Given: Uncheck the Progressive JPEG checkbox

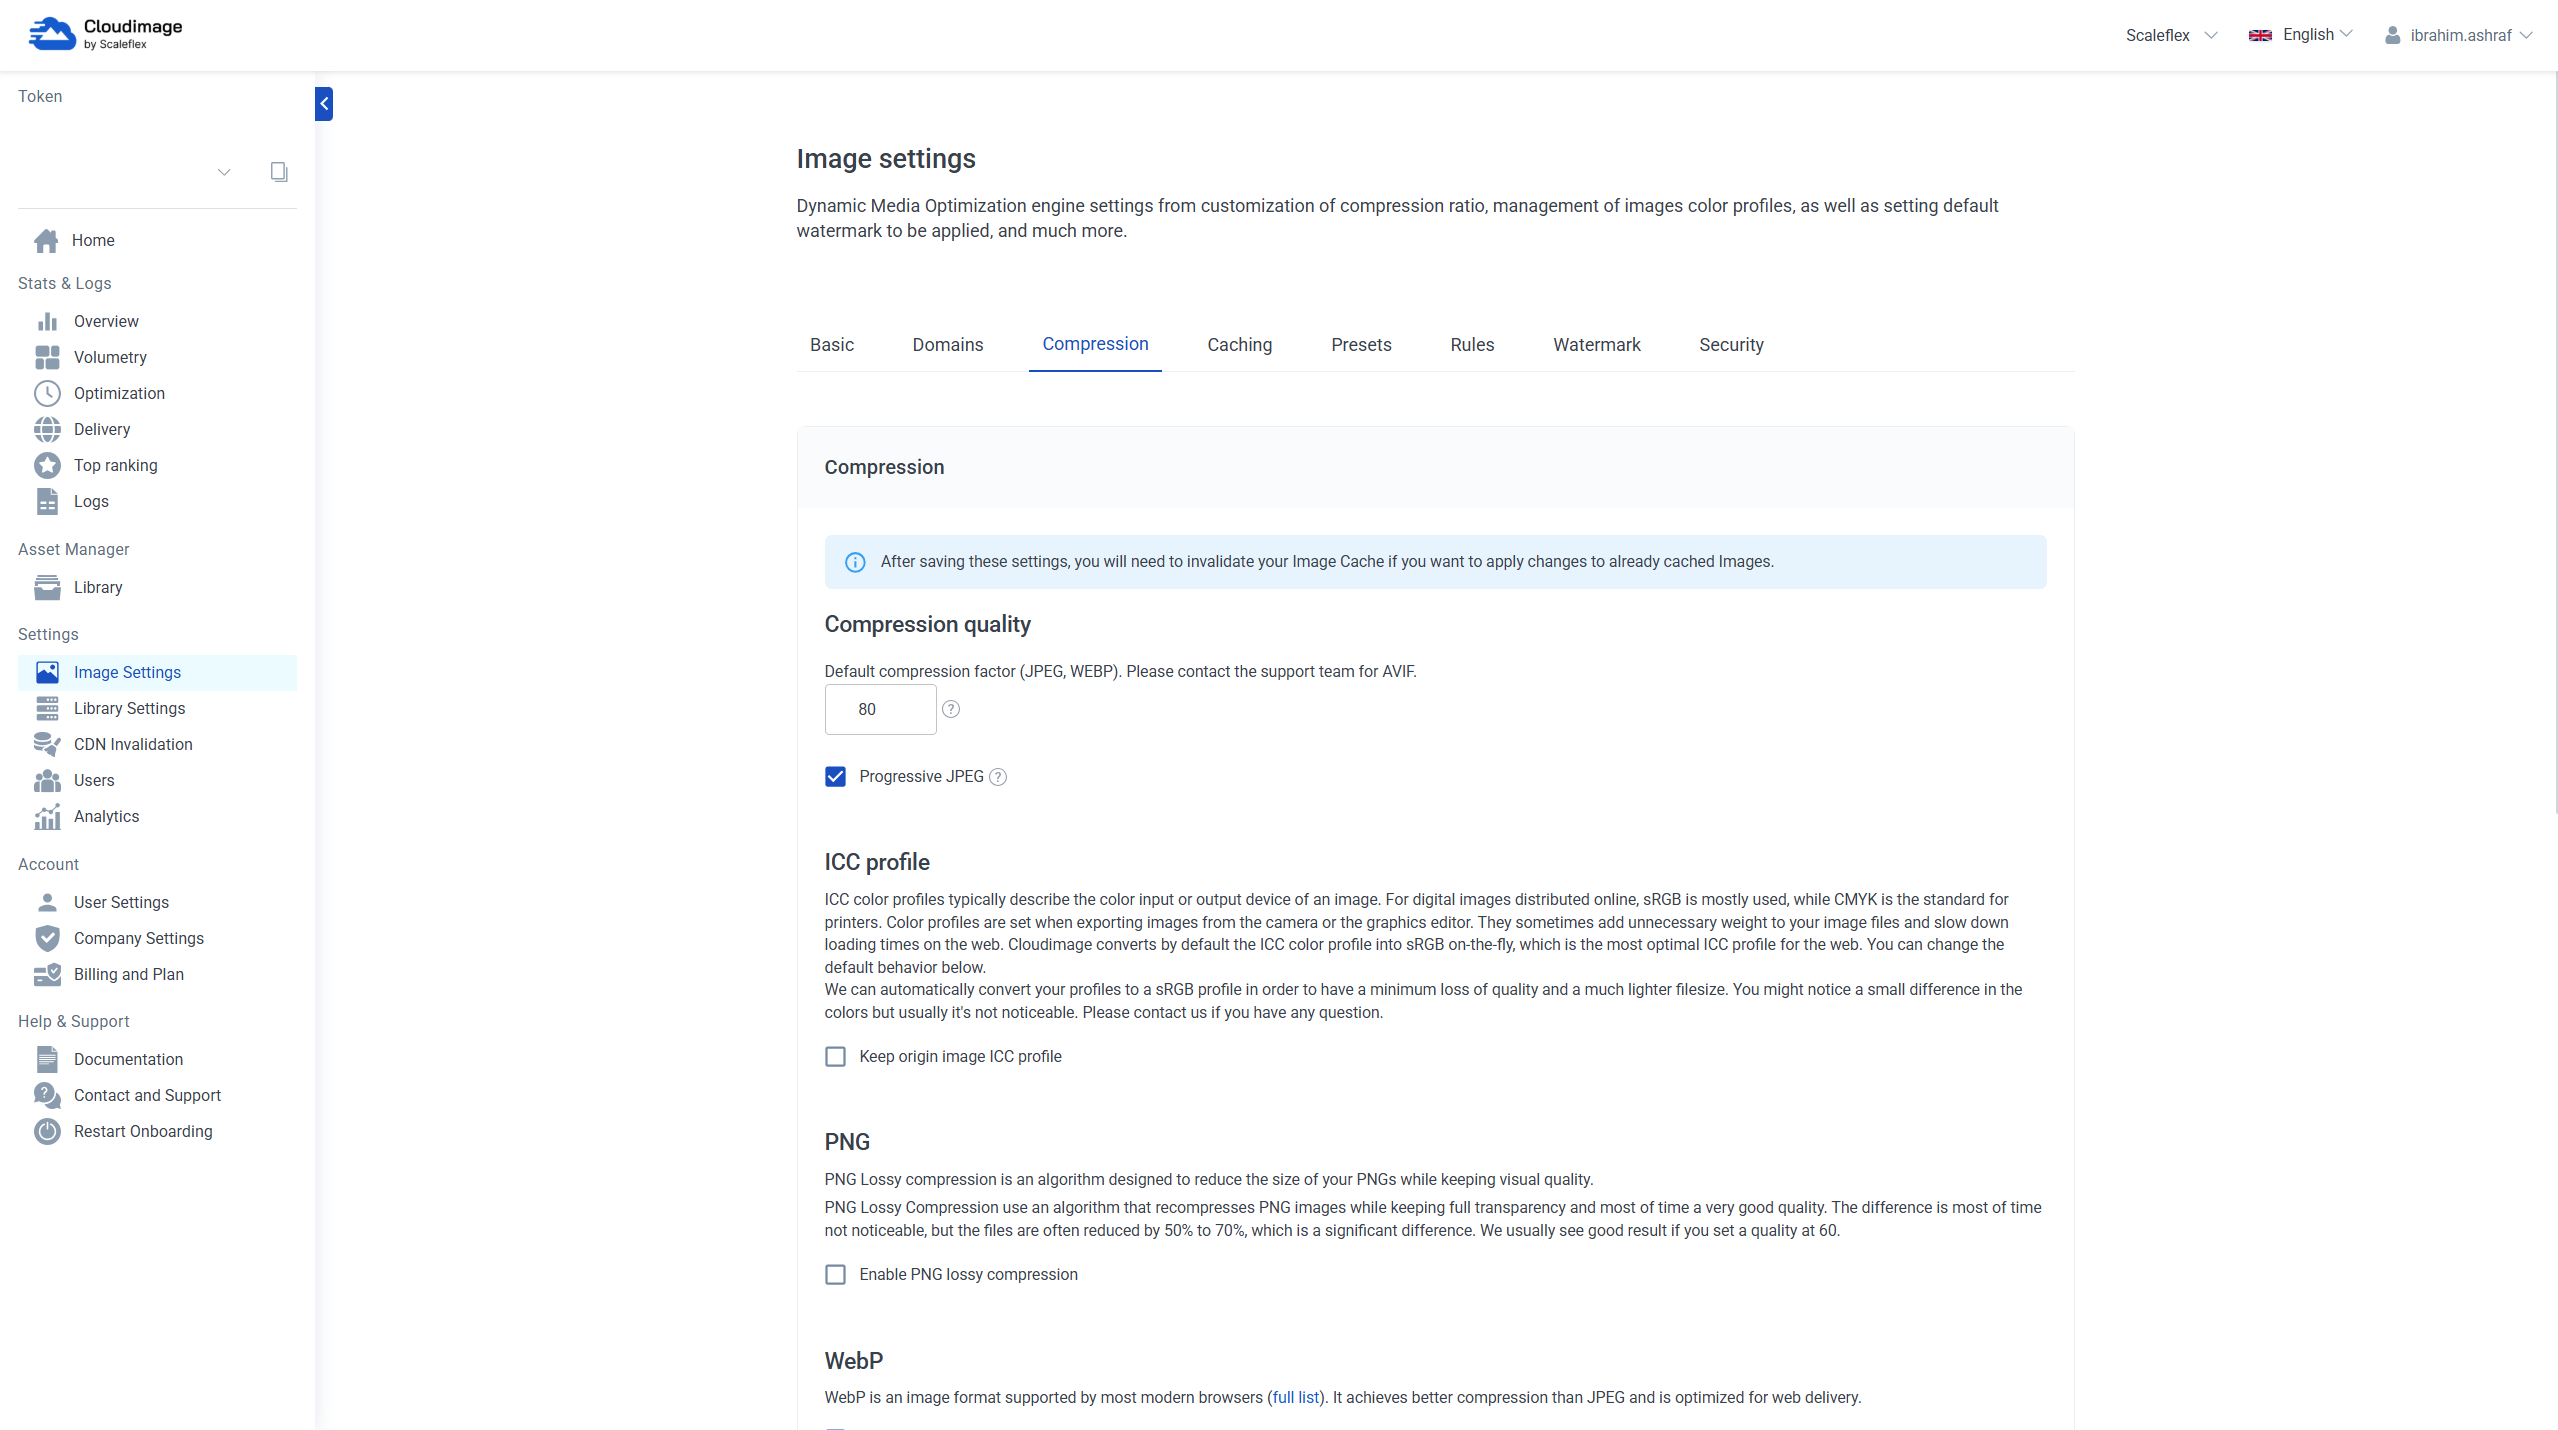Looking at the screenshot, I should [x=835, y=777].
